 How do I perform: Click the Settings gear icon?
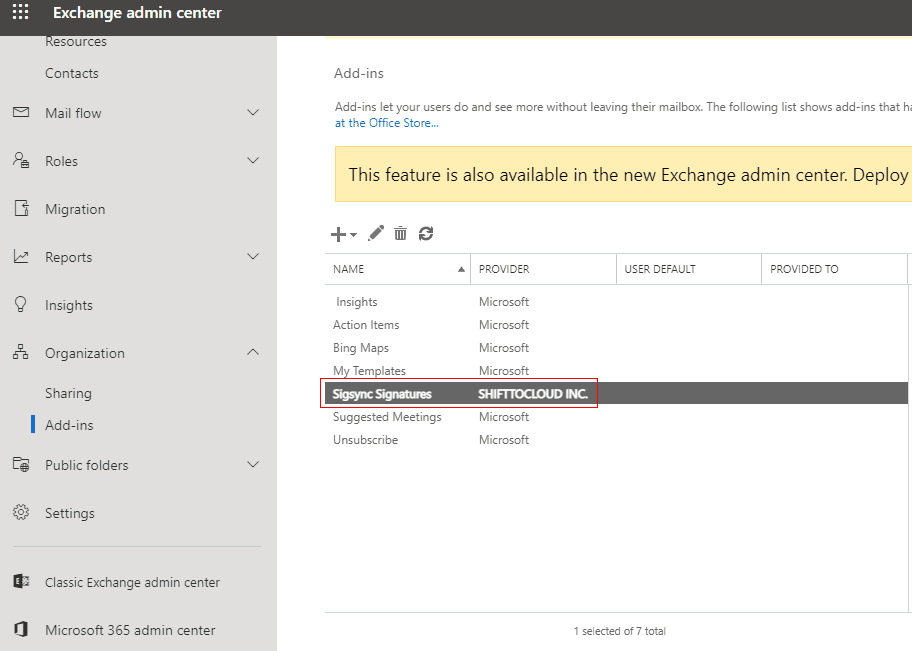click(21, 513)
